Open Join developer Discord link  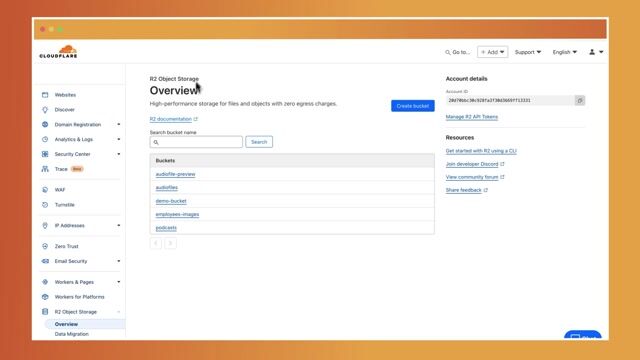point(472,164)
